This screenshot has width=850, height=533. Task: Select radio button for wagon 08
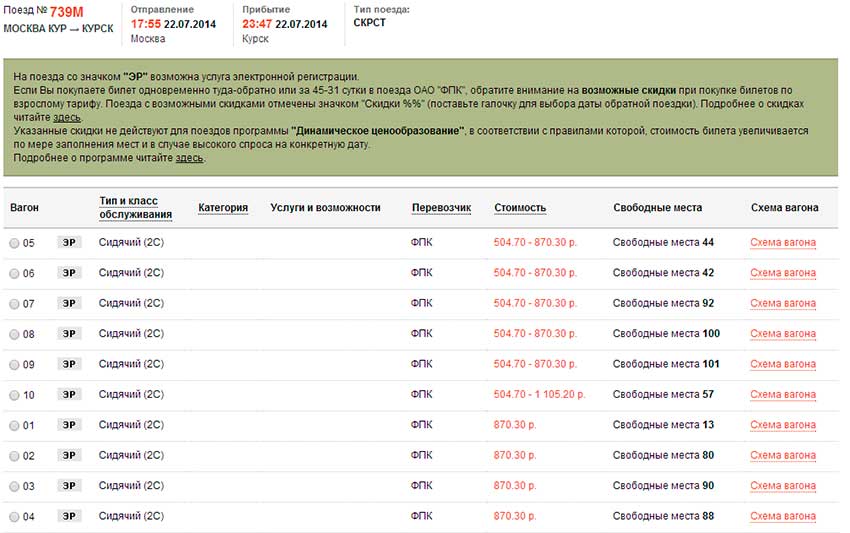[14, 334]
